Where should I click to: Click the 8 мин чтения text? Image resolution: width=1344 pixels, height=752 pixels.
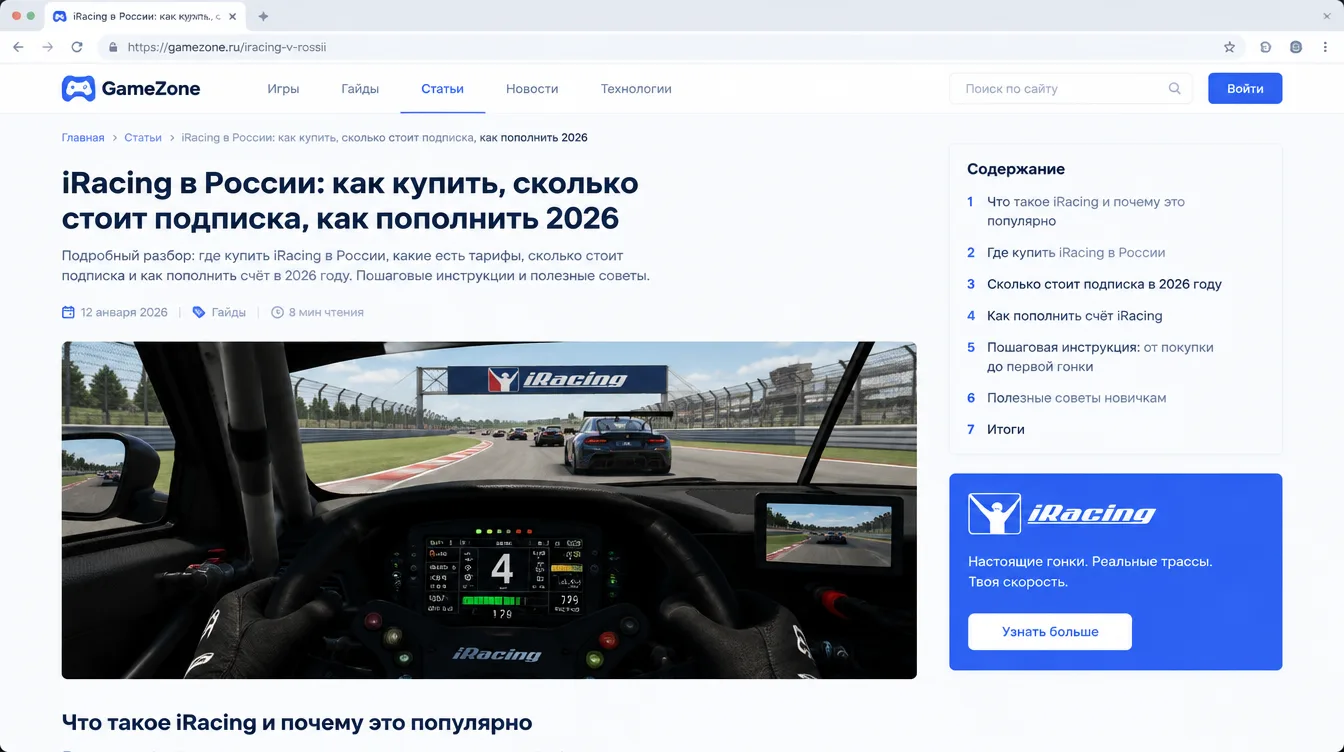pos(326,312)
